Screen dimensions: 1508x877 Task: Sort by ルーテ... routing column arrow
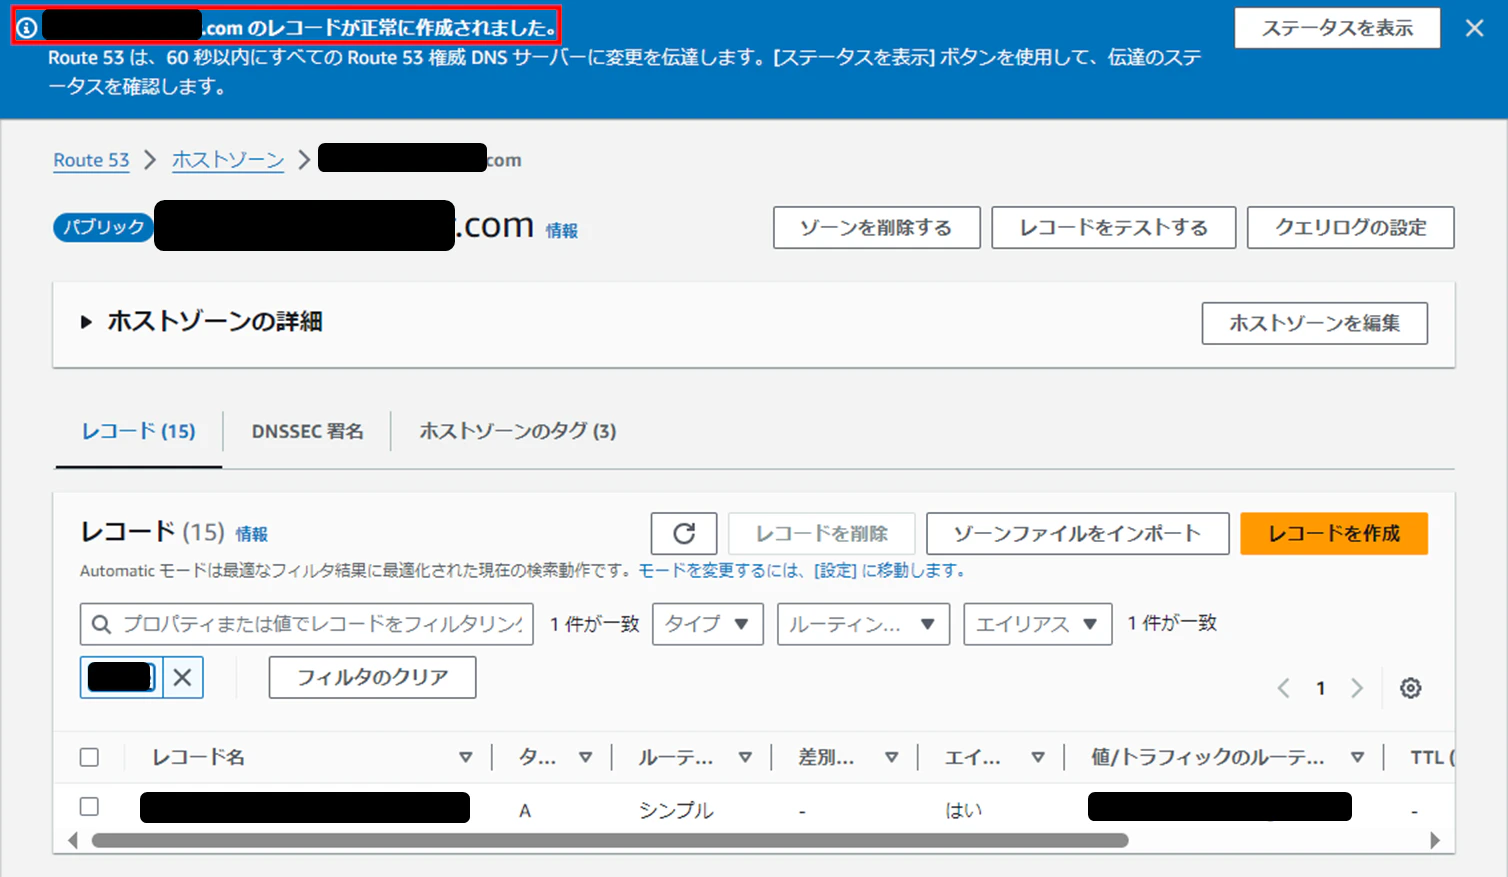745,757
